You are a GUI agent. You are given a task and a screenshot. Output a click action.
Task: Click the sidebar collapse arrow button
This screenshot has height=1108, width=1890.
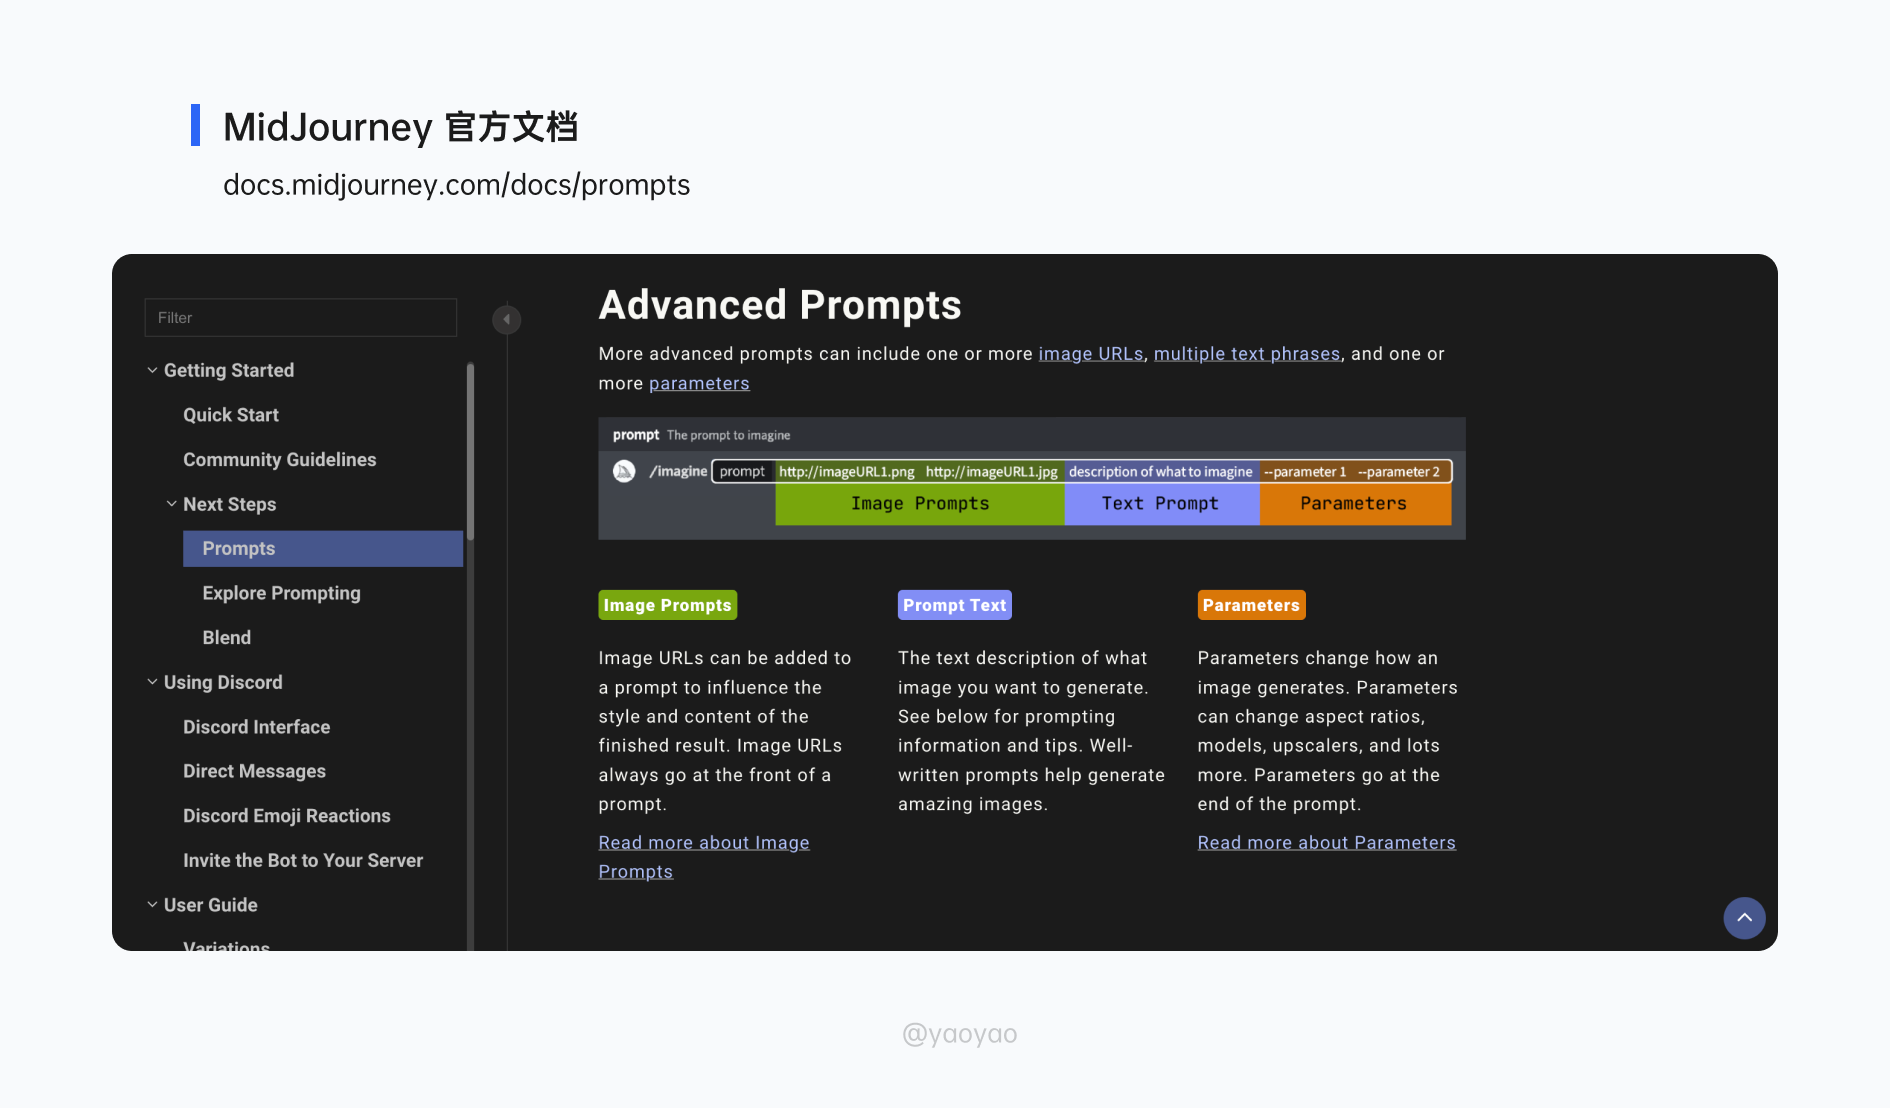[506, 319]
